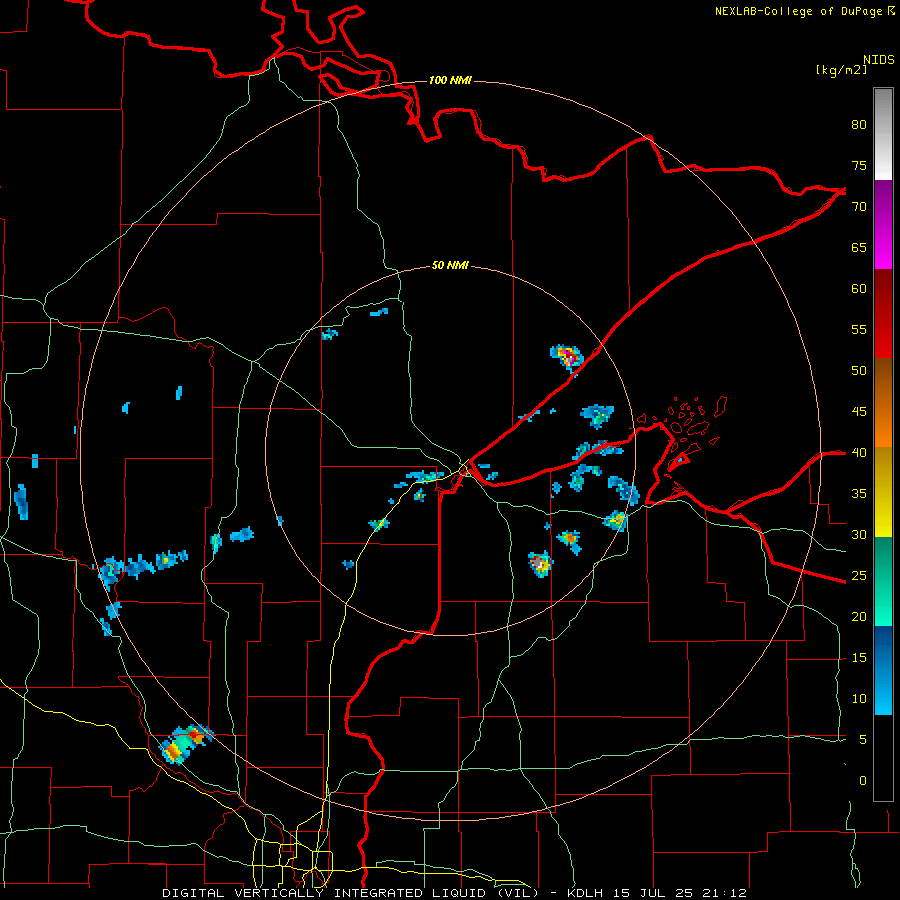This screenshot has height=900, width=900.
Task: Click the 15 value on the scale
Action: click(x=859, y=658)
